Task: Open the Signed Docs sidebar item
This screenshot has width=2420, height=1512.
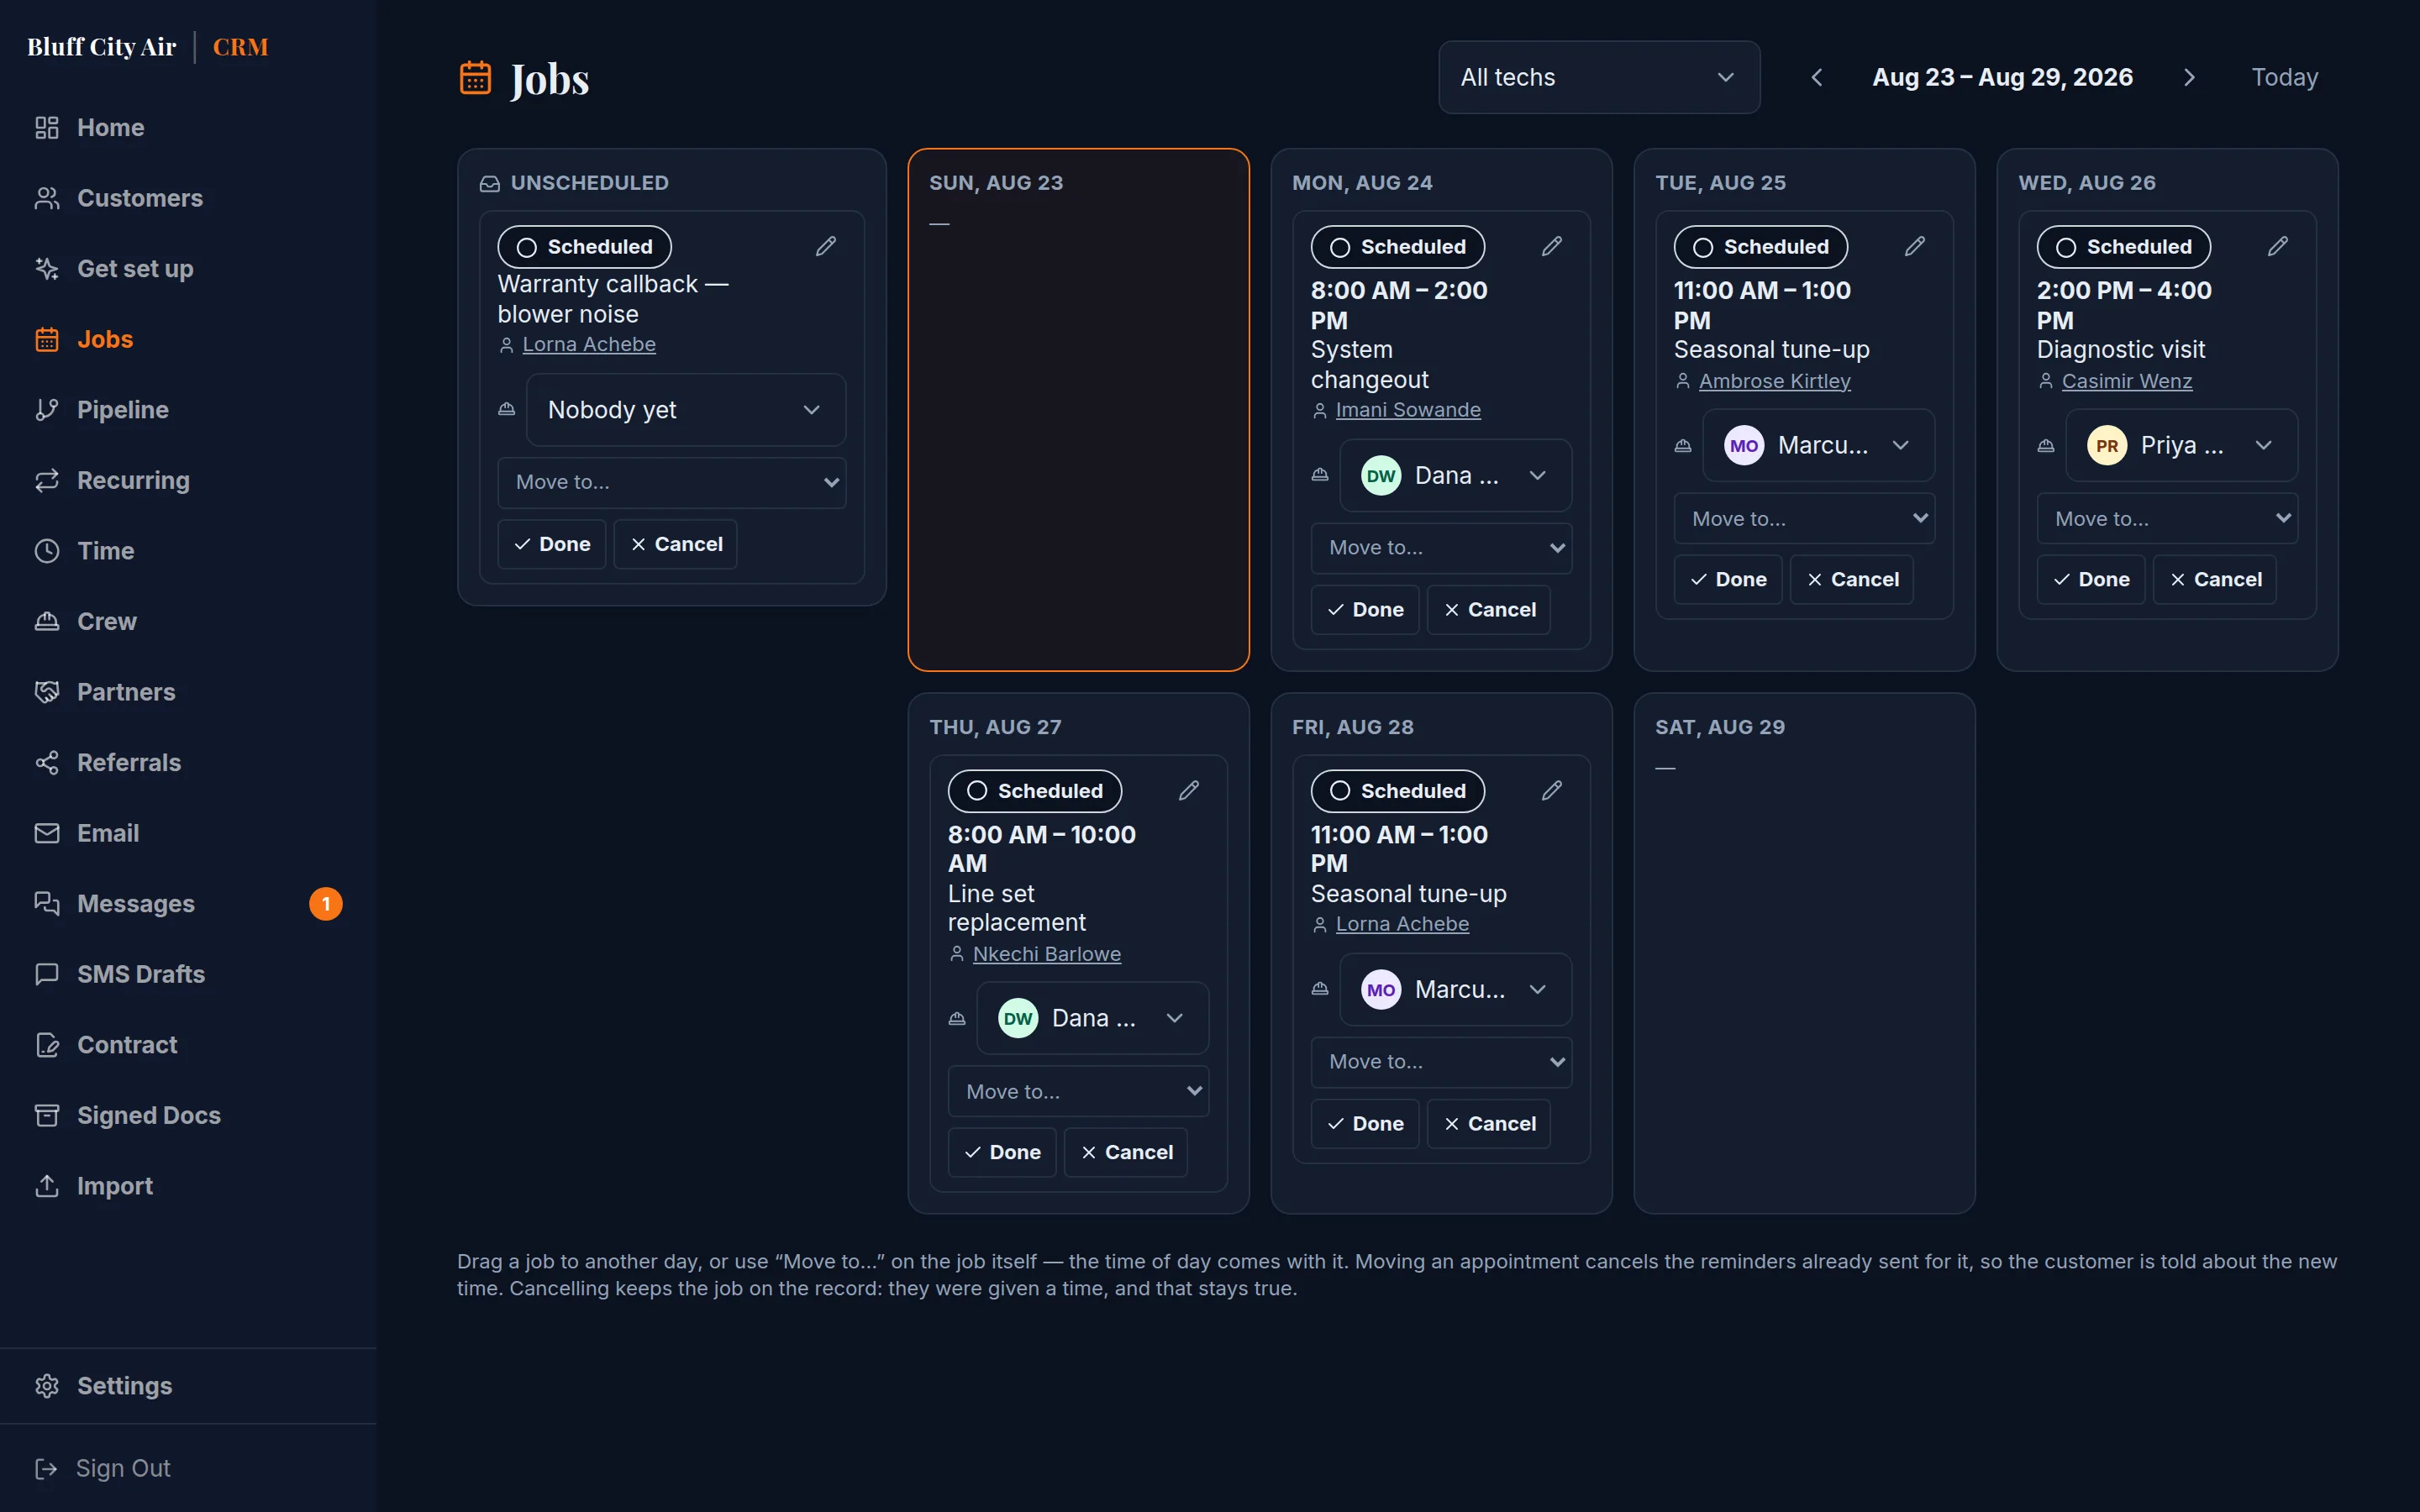Action: [x=188, y=1115]
